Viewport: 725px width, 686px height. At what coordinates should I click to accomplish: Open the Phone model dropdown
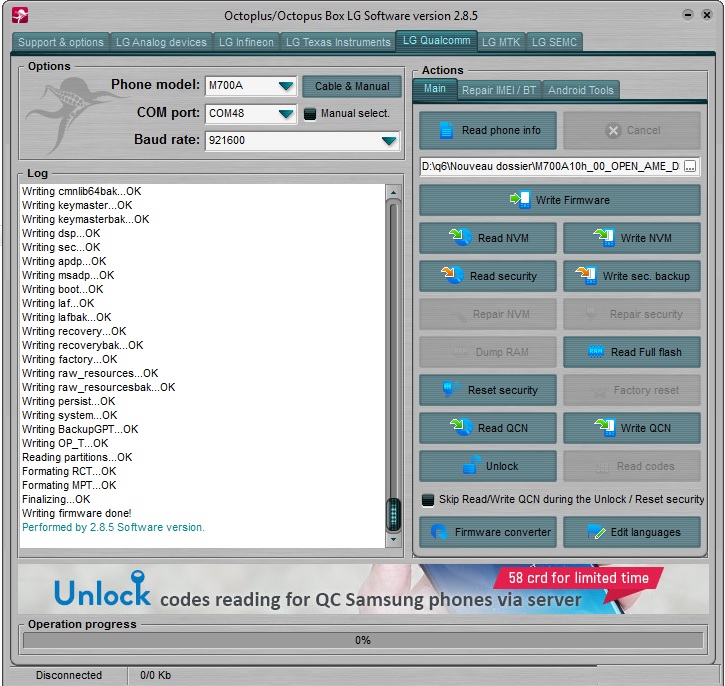tap(286, 86)
